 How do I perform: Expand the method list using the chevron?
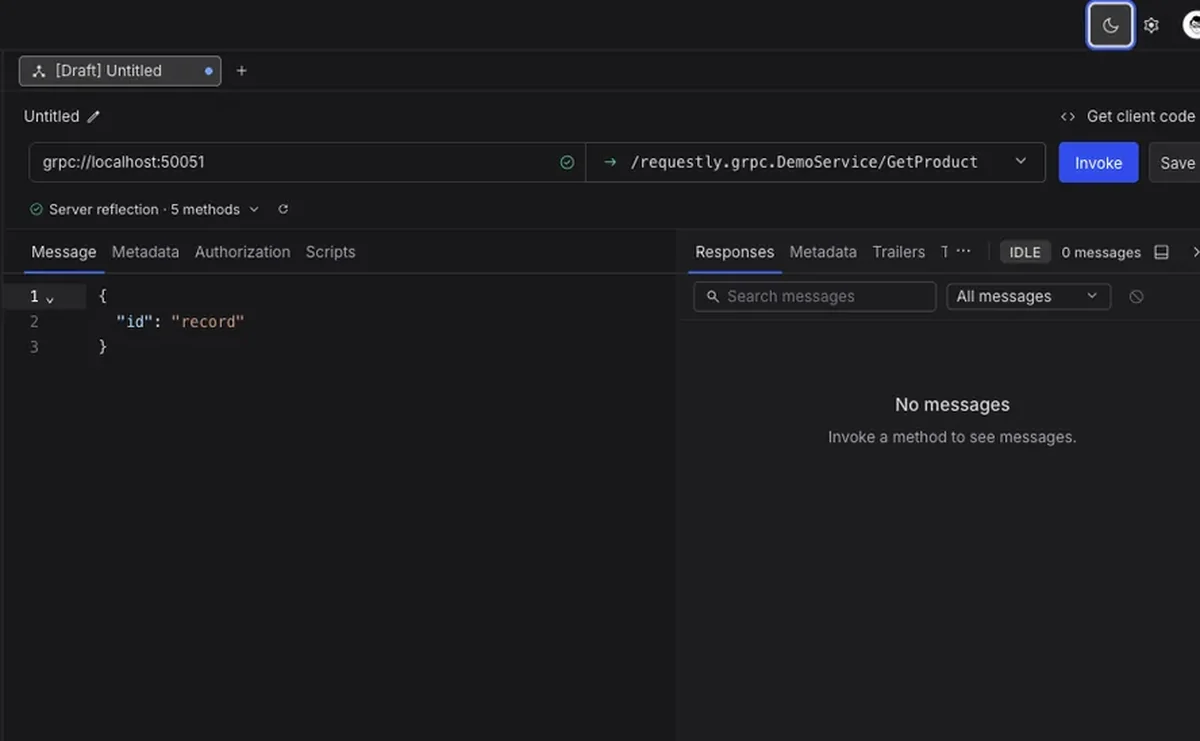click(x=1020, y=162)
